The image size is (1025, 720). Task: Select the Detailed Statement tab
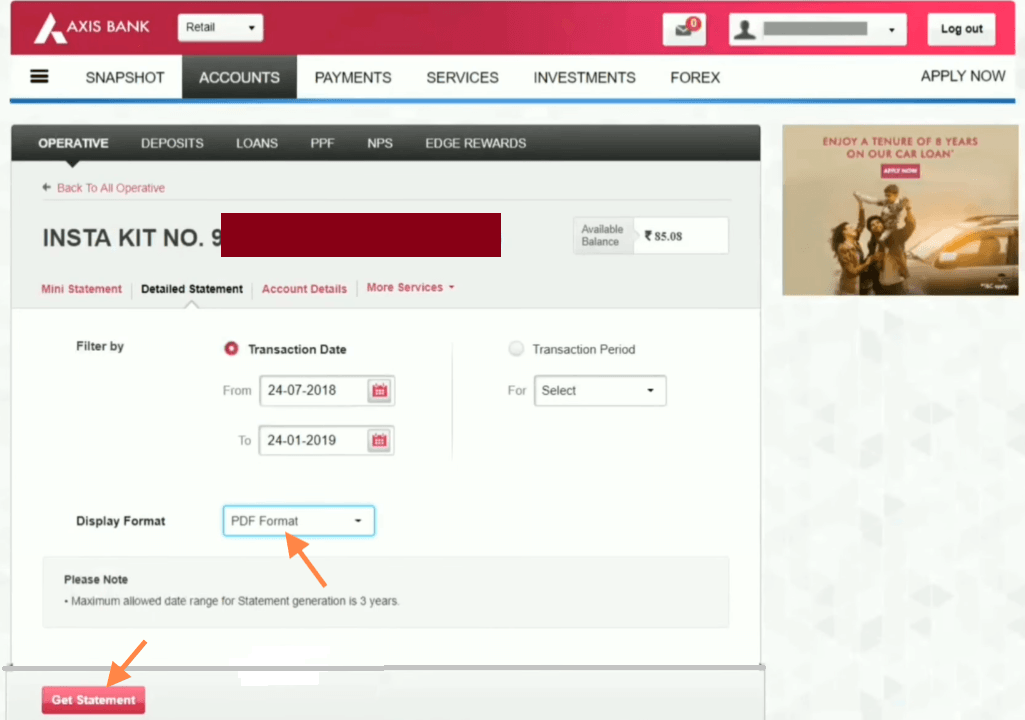192,288
